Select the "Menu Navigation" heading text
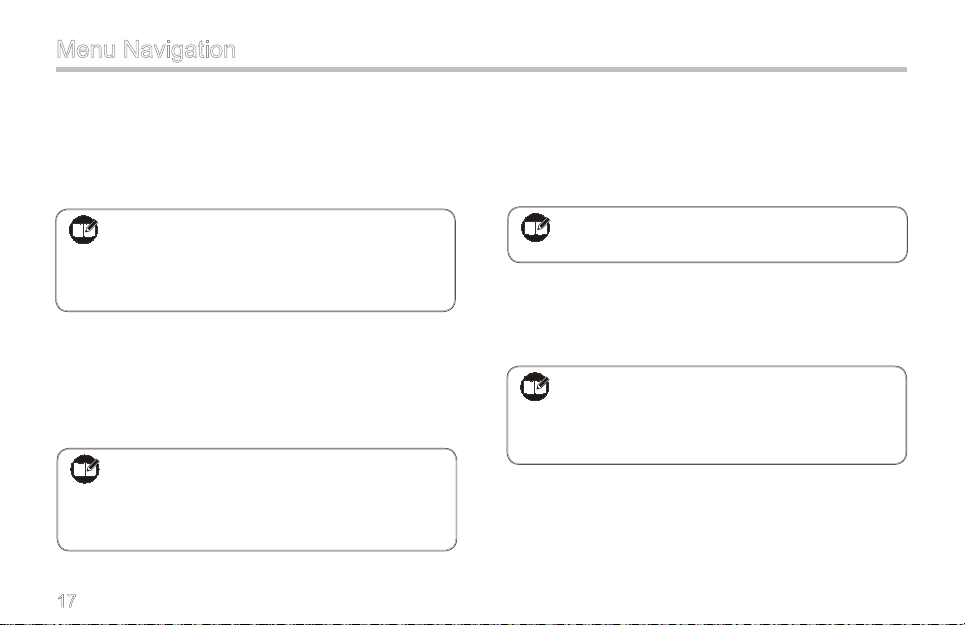This screenshot has height=625, width=965. point(146,49)
